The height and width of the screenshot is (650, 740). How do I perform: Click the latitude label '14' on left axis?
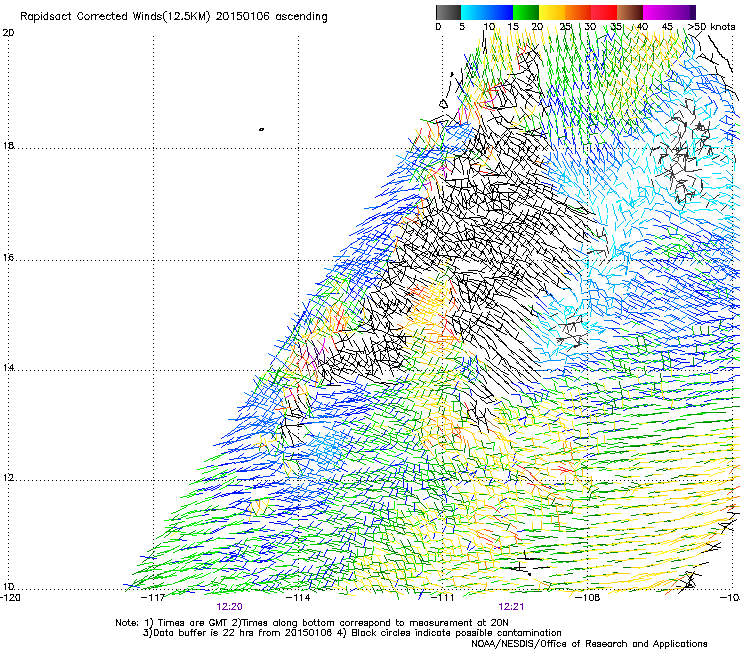[8, 367]
